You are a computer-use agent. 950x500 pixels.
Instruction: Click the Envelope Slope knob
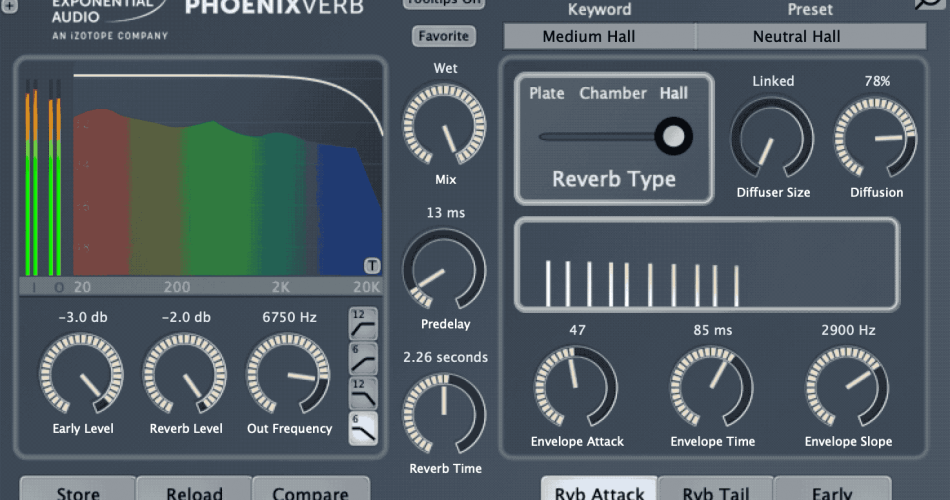847,387
